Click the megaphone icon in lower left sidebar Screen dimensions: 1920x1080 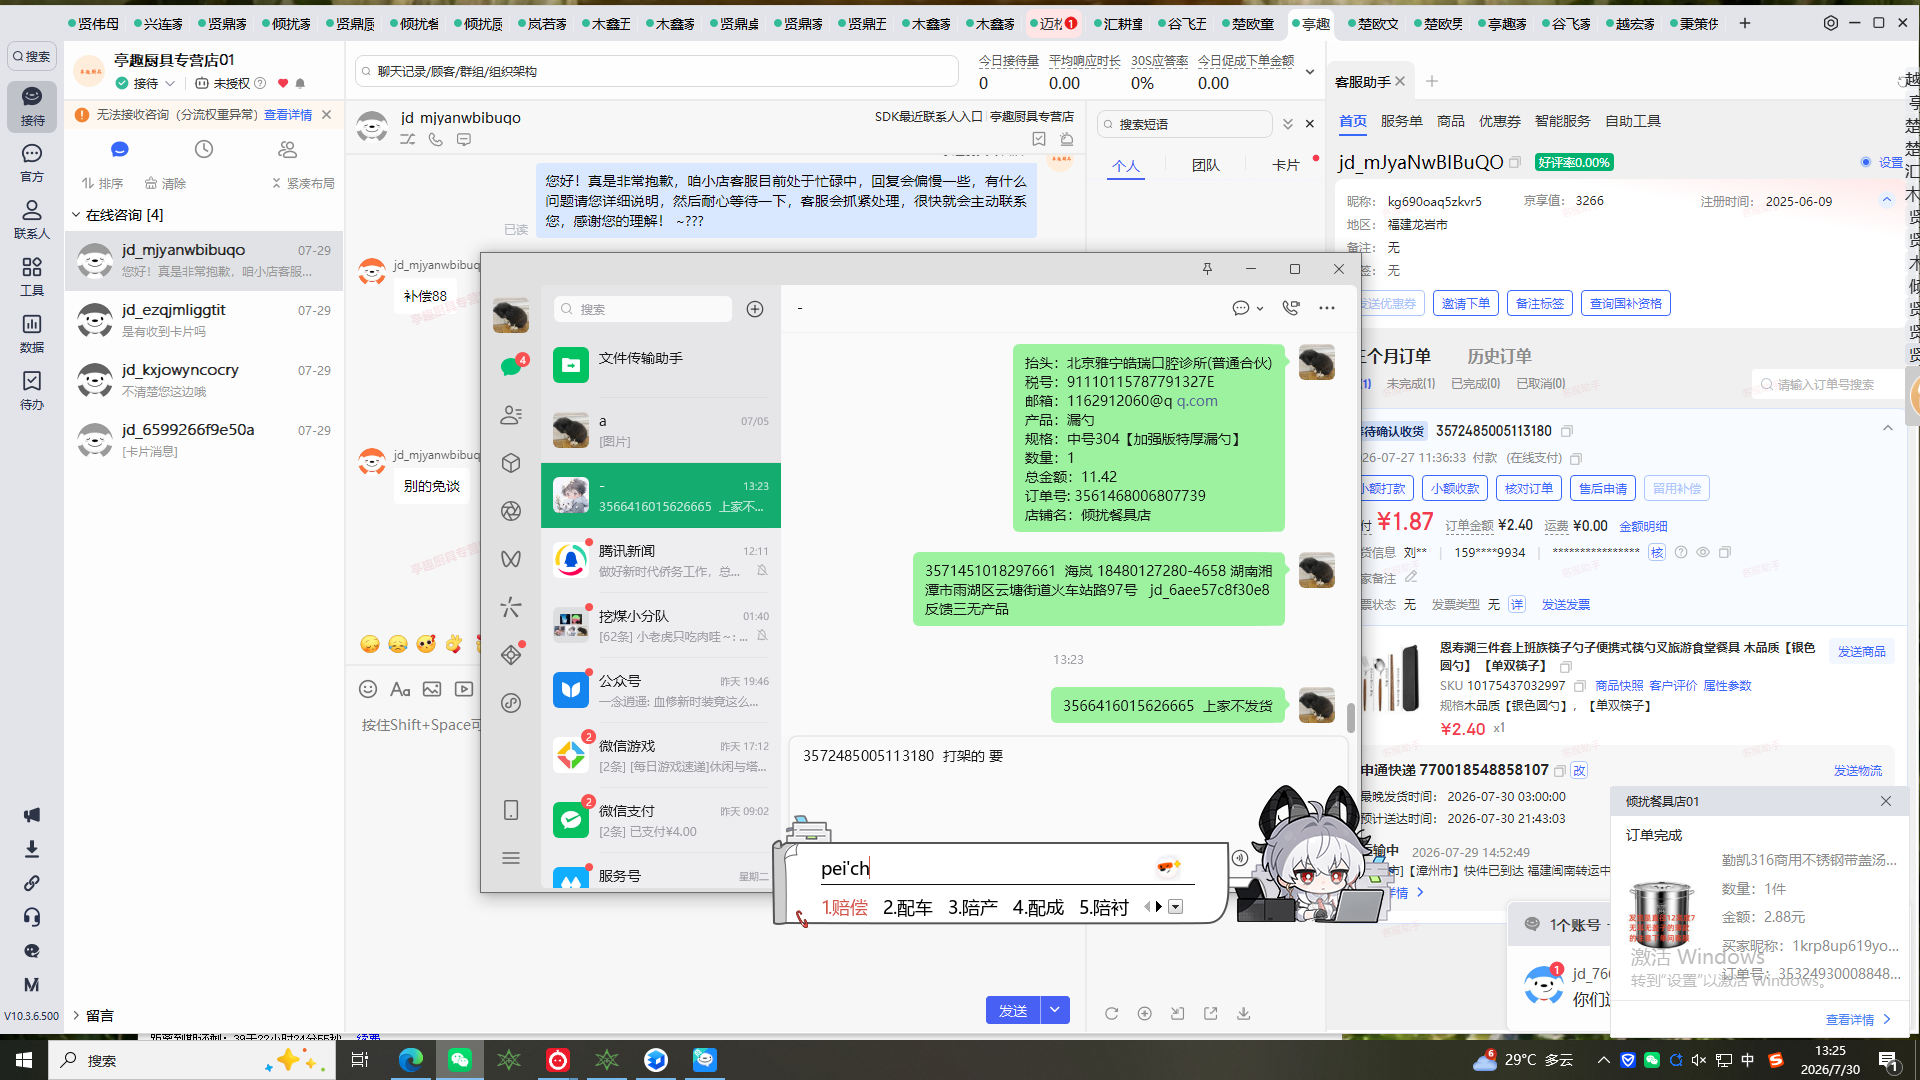pyautogui.click(x=32, y=815)
